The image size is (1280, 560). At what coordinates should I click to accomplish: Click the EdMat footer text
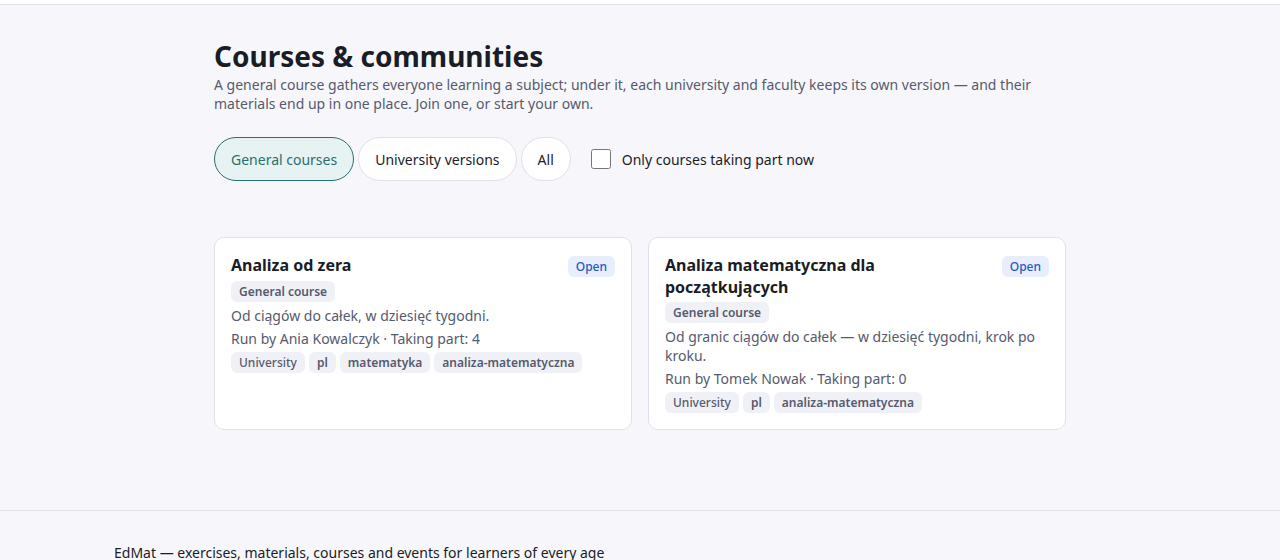[359, 552]
